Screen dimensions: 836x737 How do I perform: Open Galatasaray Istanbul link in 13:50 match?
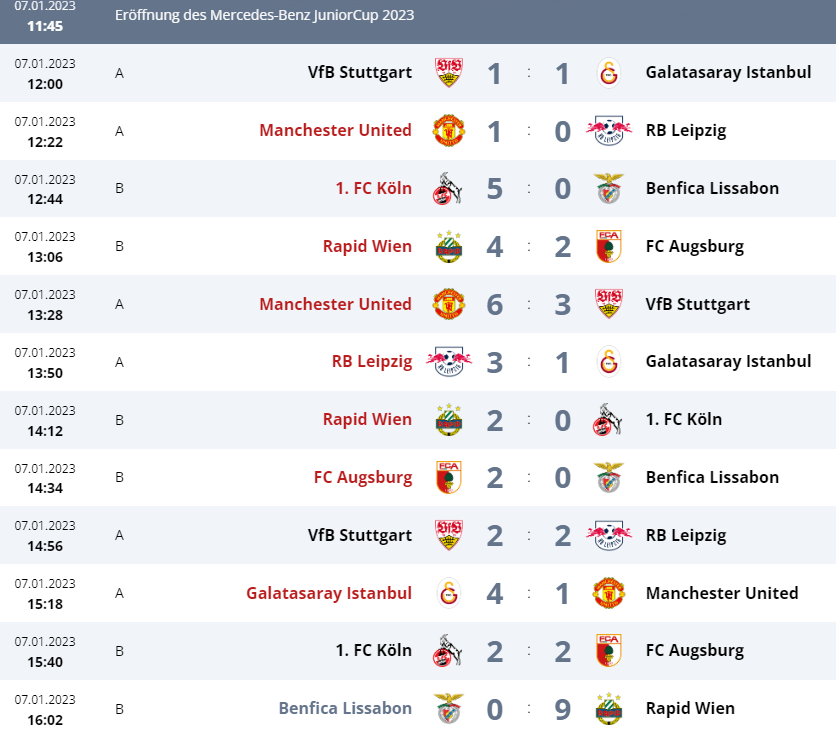(x=728, y=362)
